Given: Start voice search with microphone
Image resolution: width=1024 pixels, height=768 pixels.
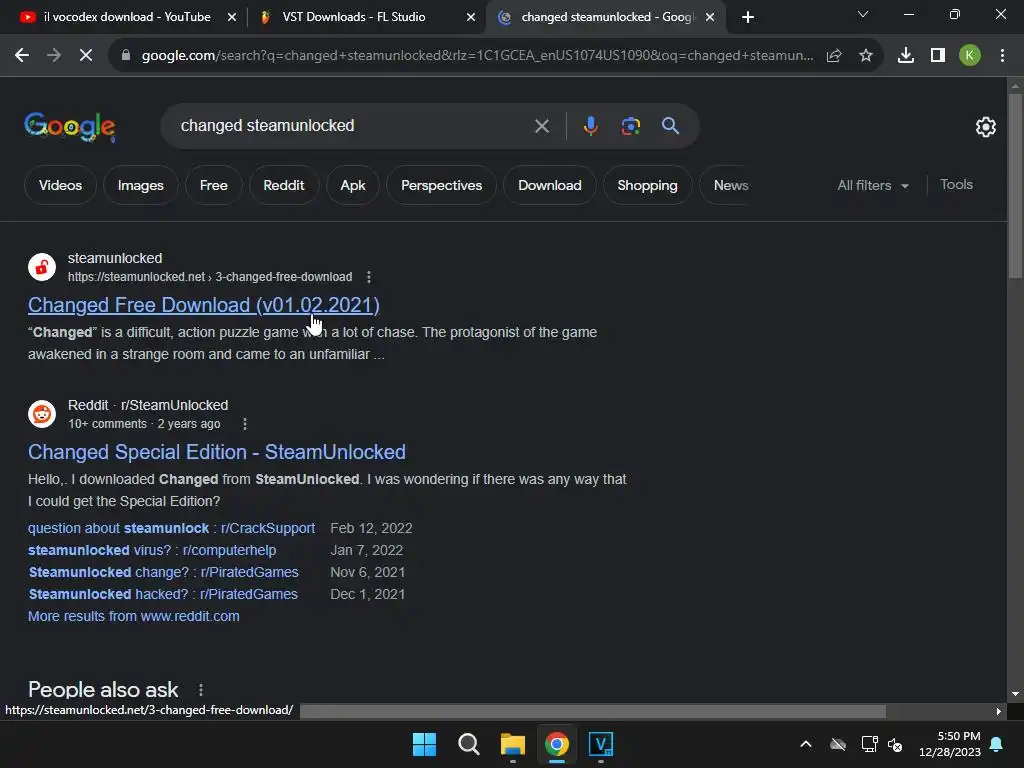Looking at the screenshot, I should (x=590, y=126).
